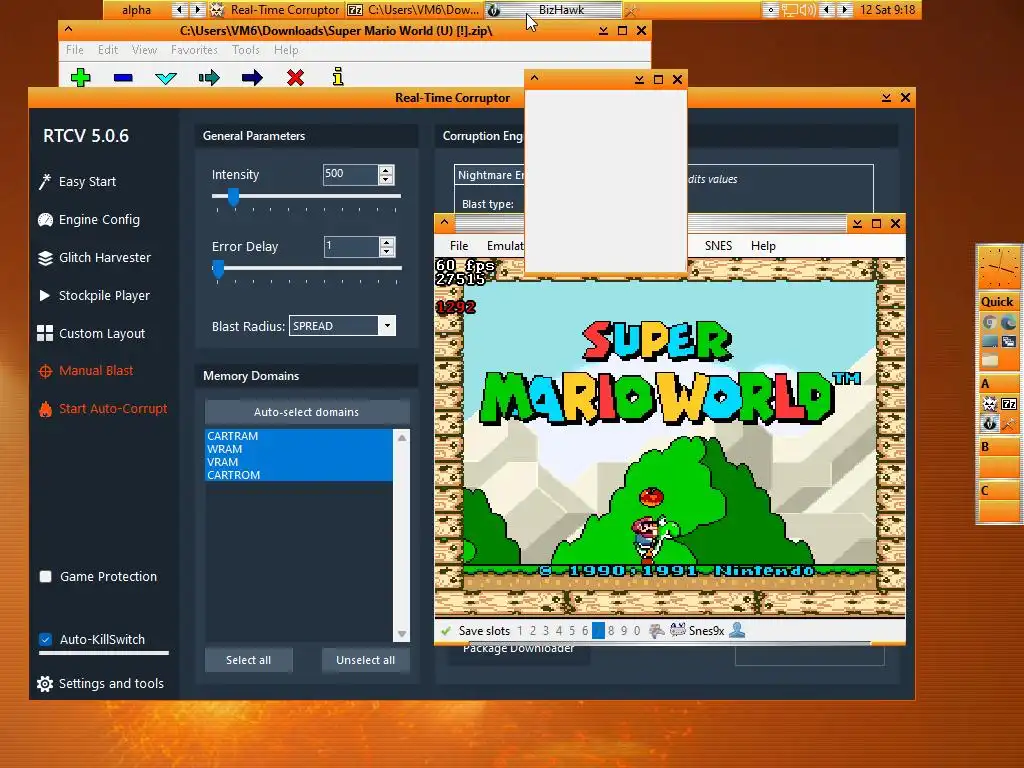Viewport: 1024px width, 768px height.
Task: Open Custom Layout in RTCV sidebar
Action: click(x=91, y=333)
